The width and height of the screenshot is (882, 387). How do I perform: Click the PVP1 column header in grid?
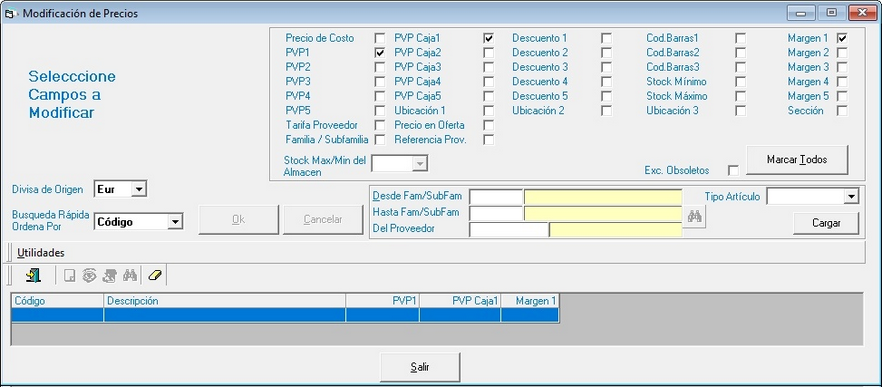click(382, 301)
